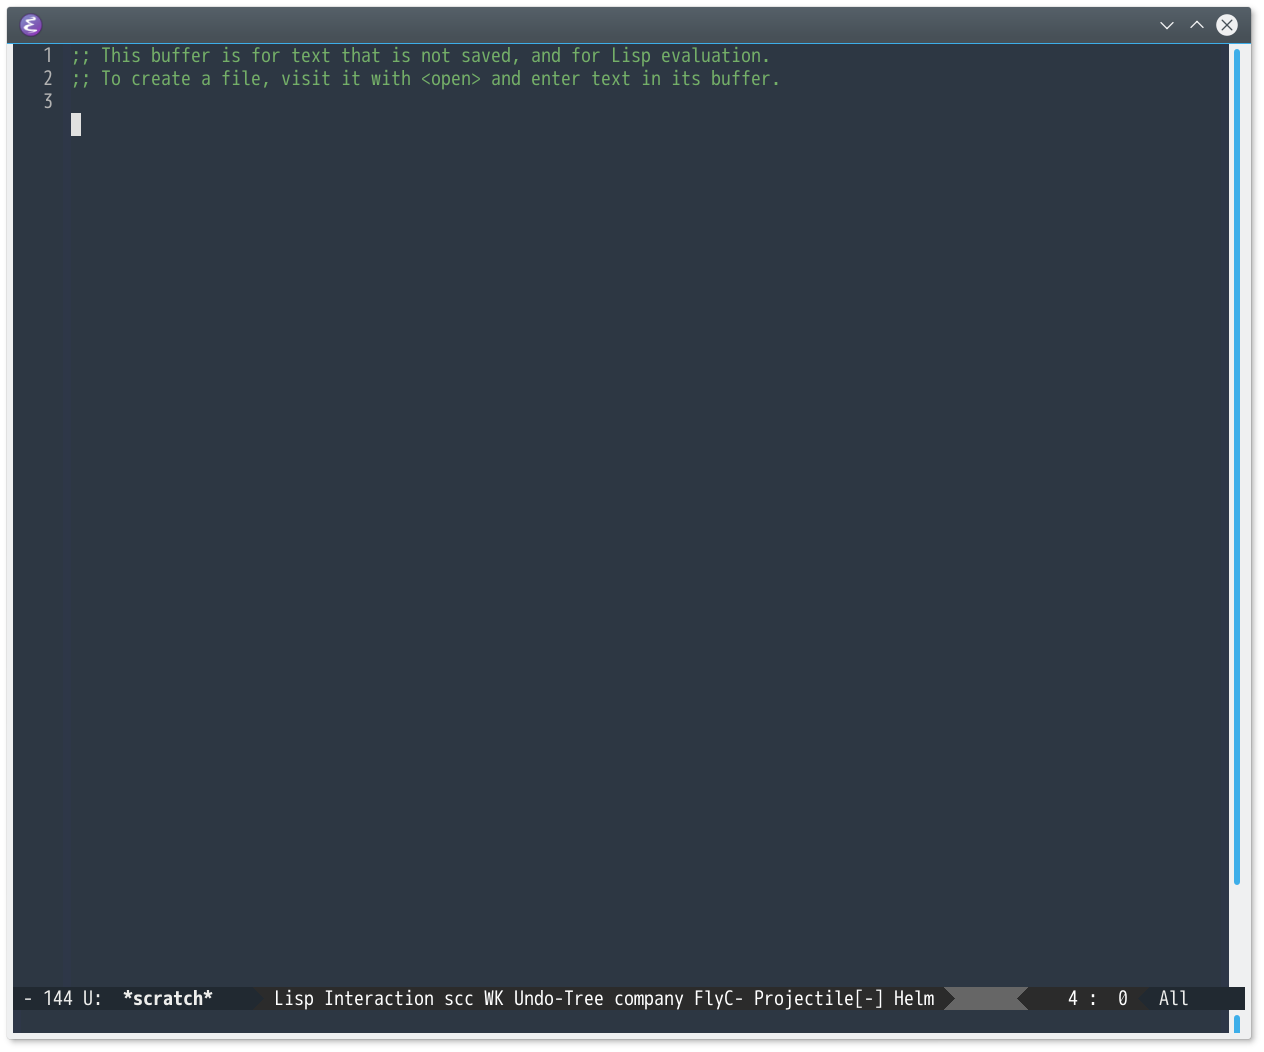The height and width of the screenshot is (1052, 1264).
Task: Click the minibuffer scrollbar thumb at bottom right
Action: pyautogui.click(x=1237, y=1023)
